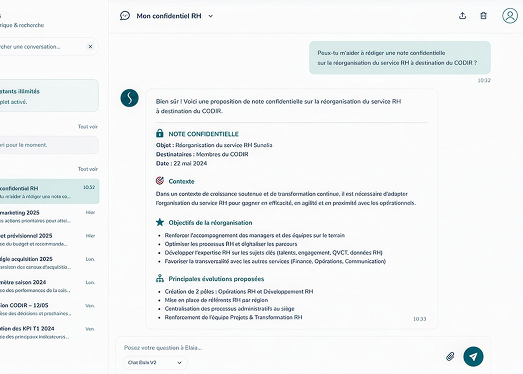The image size is (523, 374).
Task: Delete the conversation with the trash icon
Action: pos(483,16)
